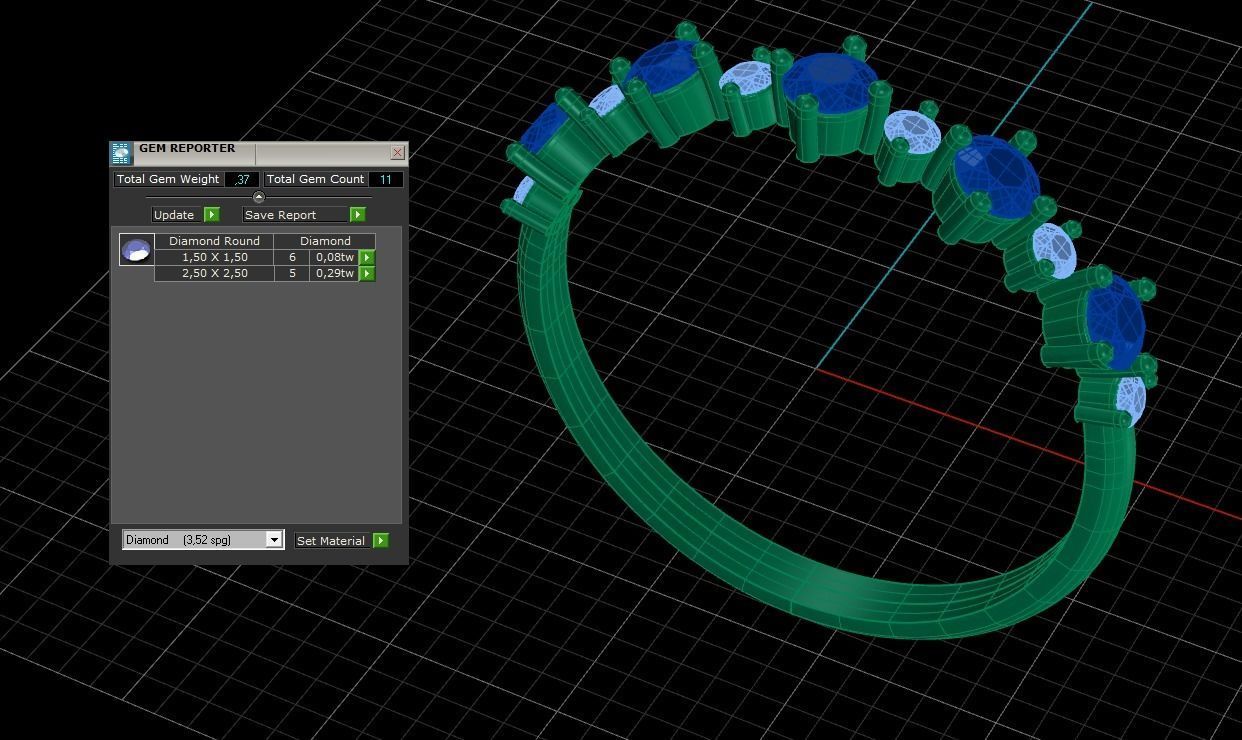
Task: Click the Total Gem Count value field
Action: (385, 179)
